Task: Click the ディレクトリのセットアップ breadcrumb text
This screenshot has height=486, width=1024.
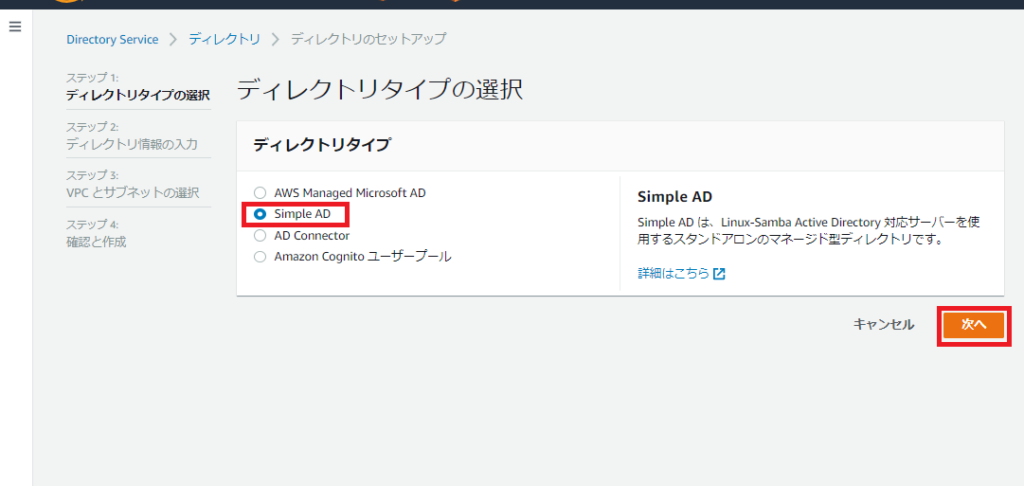Action: [368, 39]
